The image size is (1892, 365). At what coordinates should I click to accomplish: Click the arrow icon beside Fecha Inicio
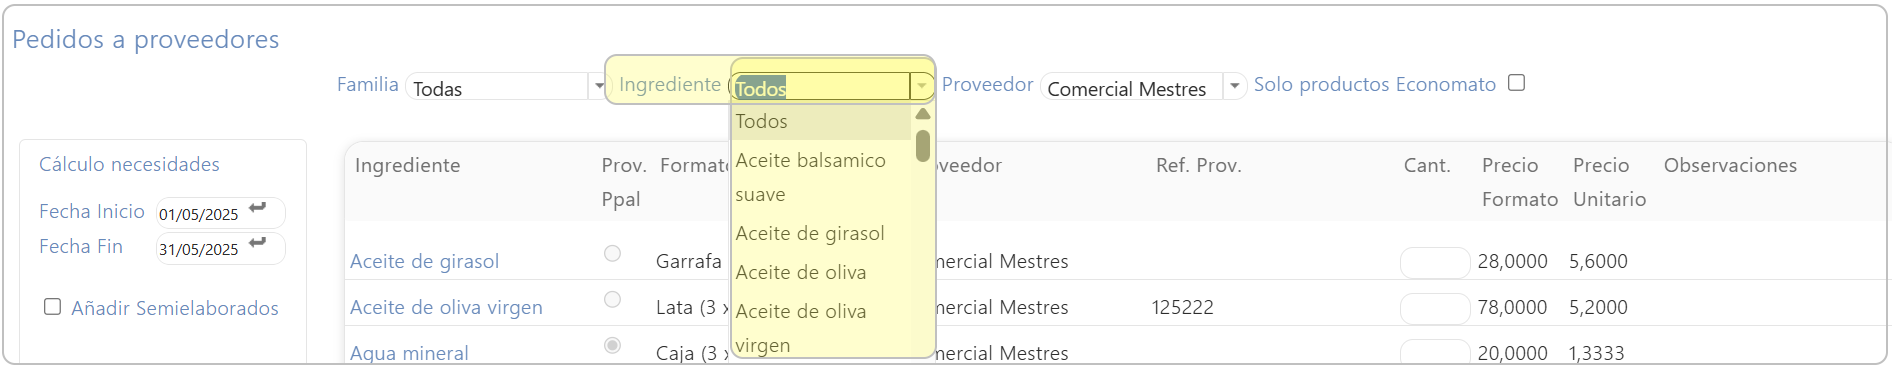tap(258, 208)
